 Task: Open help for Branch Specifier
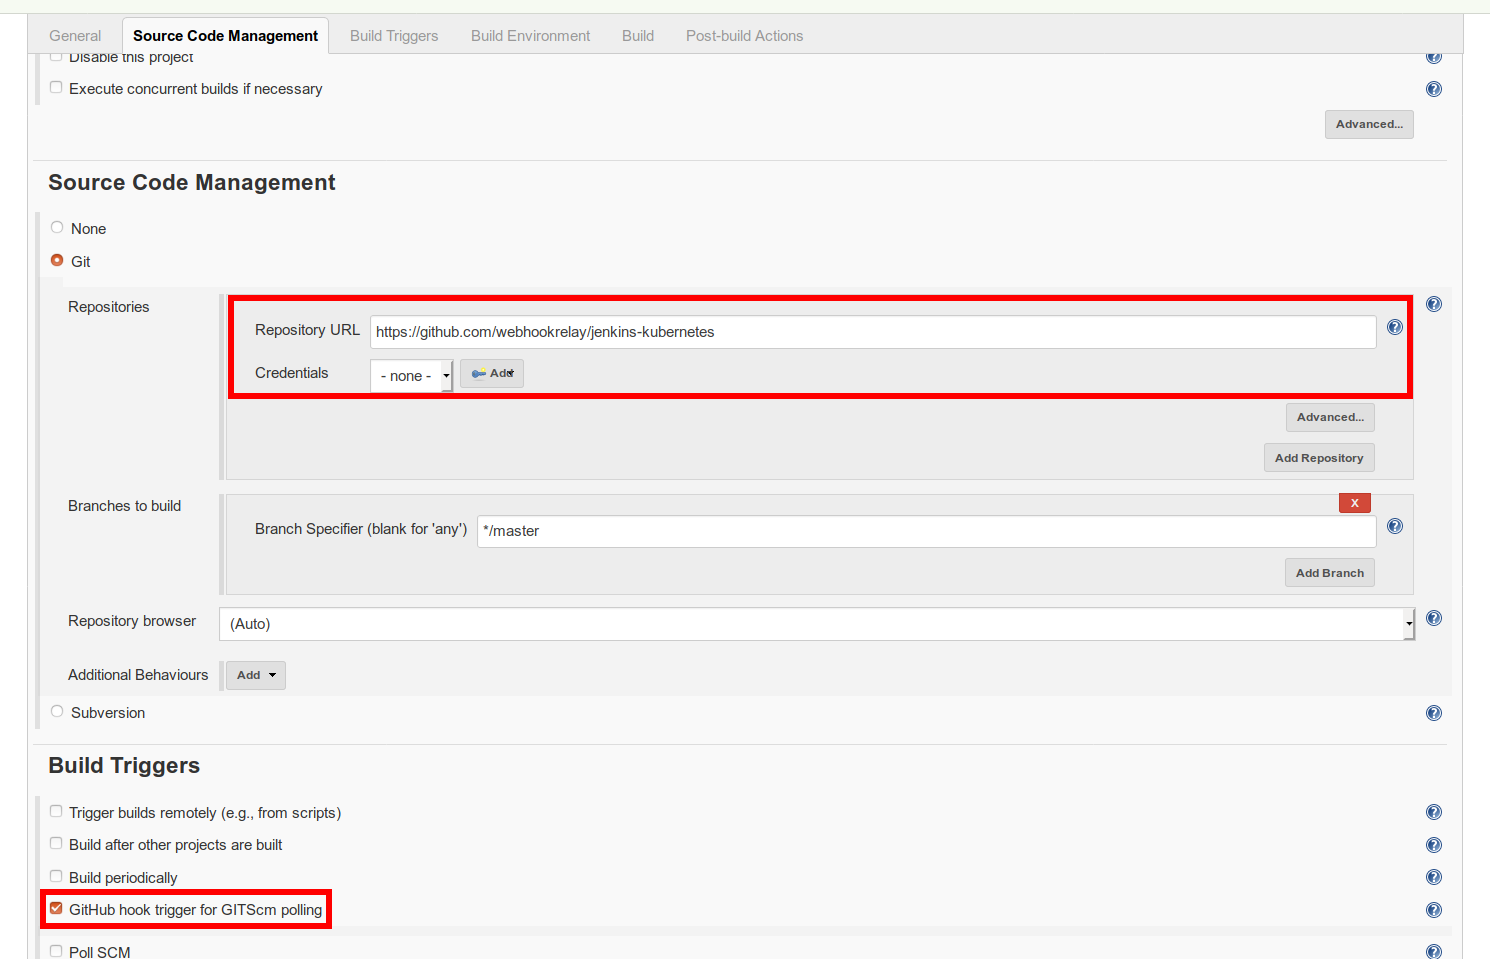1395,525
